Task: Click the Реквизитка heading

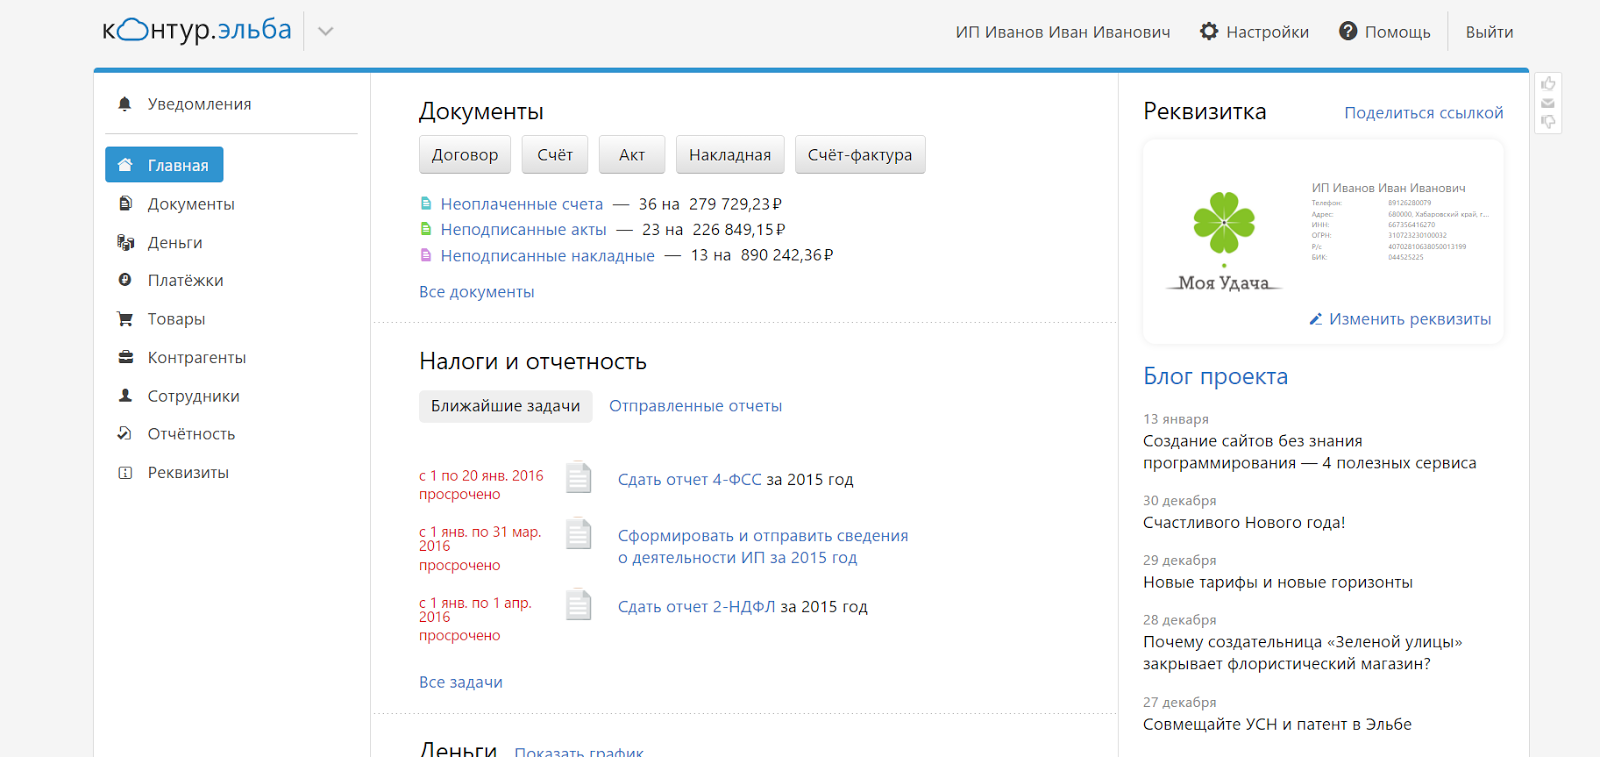Action: 1205,111
